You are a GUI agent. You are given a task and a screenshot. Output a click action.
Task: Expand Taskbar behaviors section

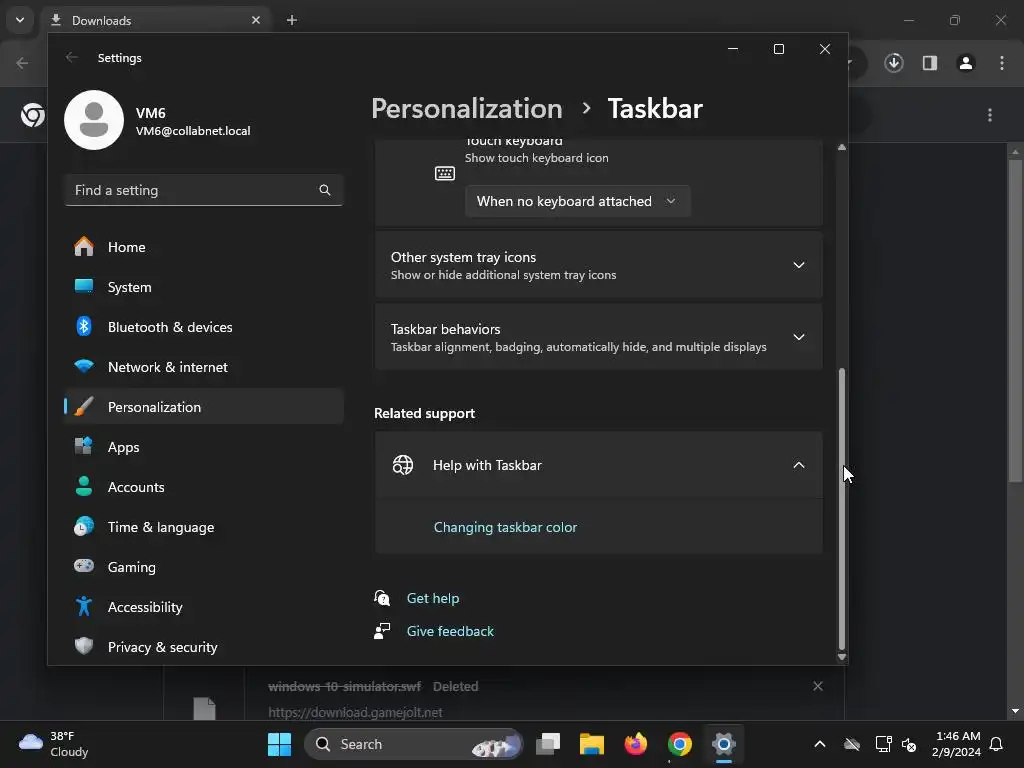[598, 337]
